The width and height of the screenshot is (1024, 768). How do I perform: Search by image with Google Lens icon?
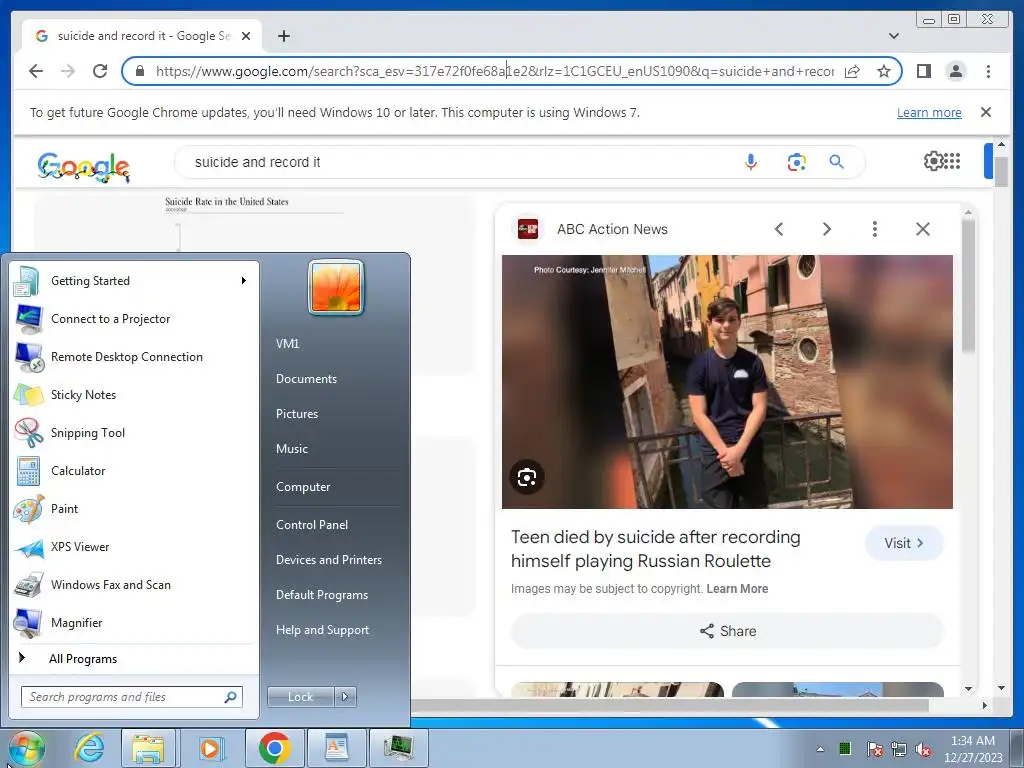click(796, 162)
